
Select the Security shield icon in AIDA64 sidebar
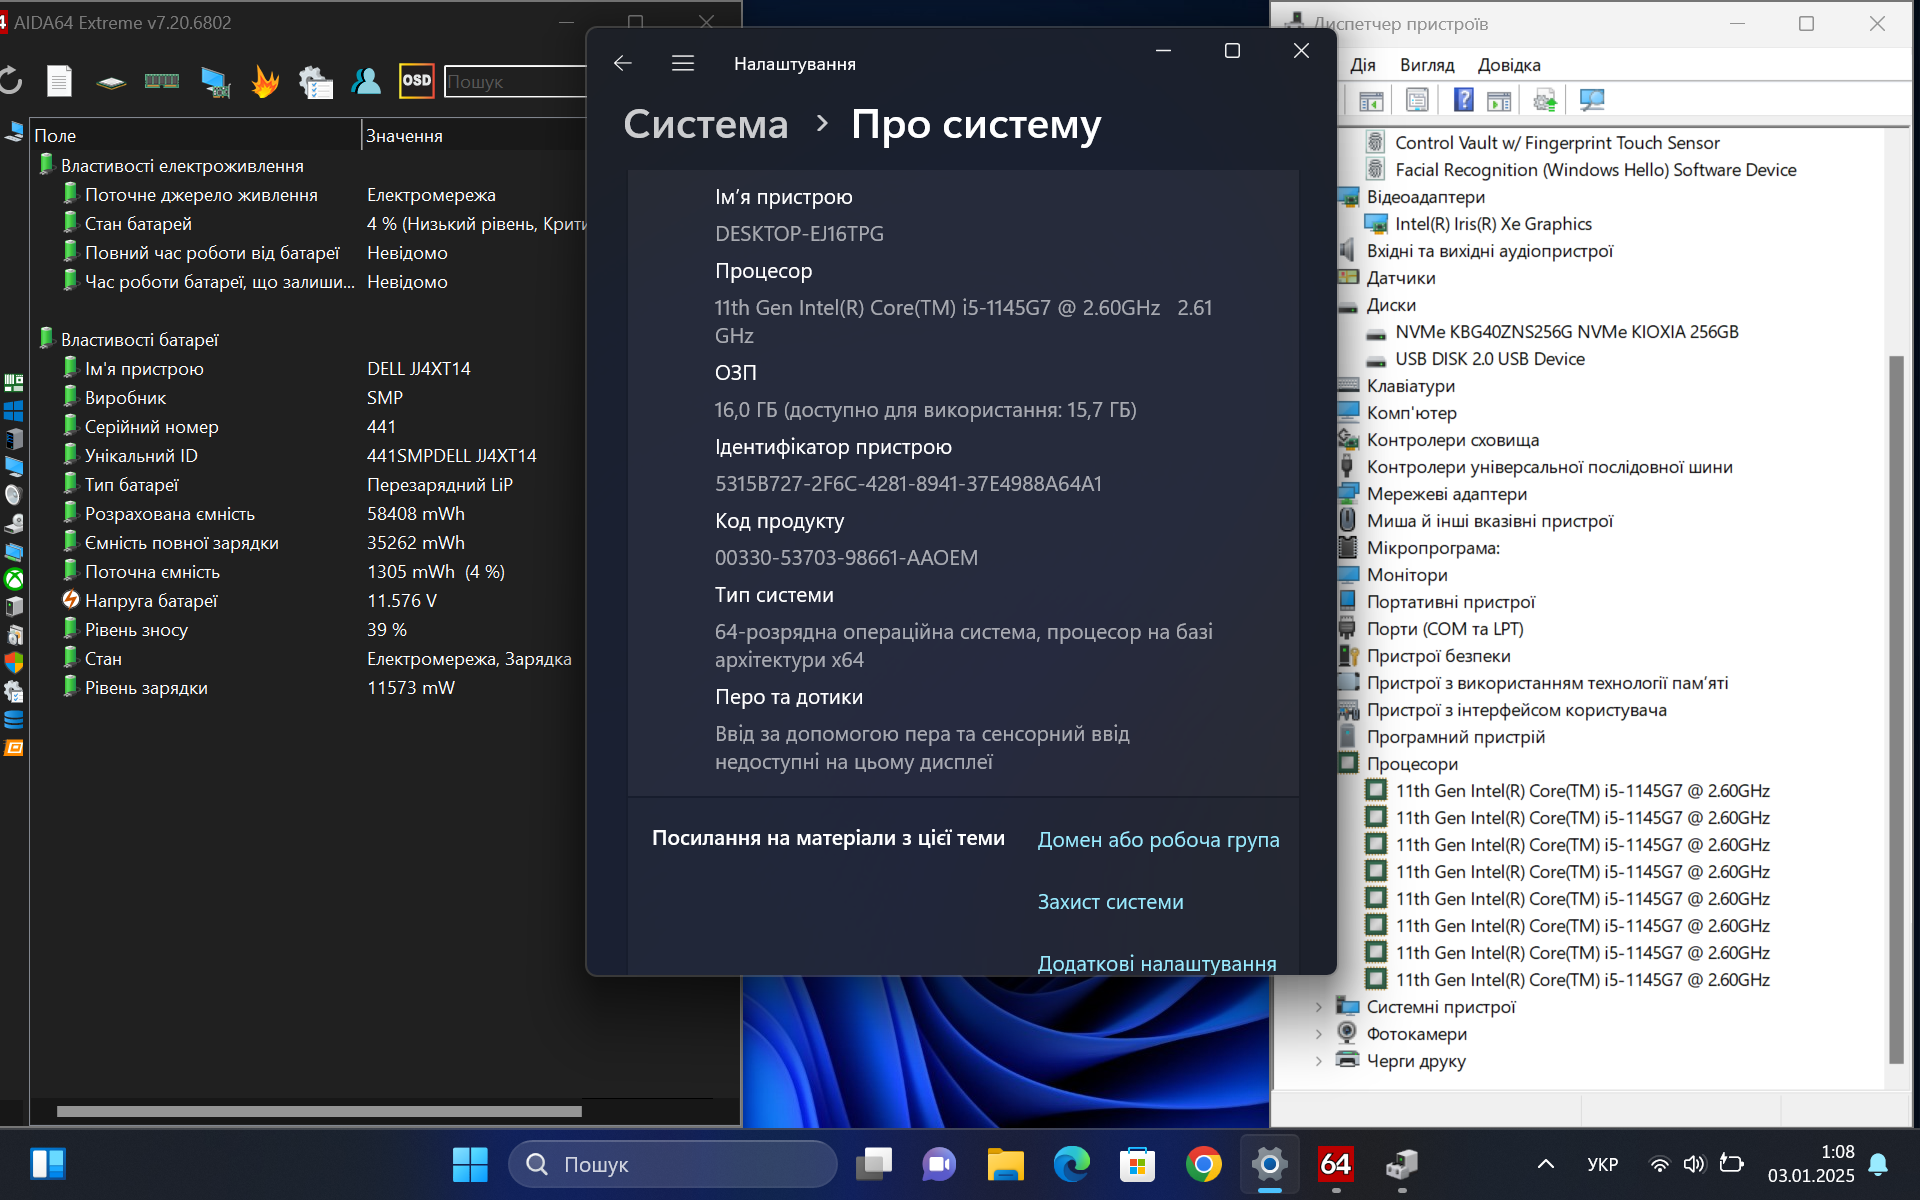[x=14, y=662]
